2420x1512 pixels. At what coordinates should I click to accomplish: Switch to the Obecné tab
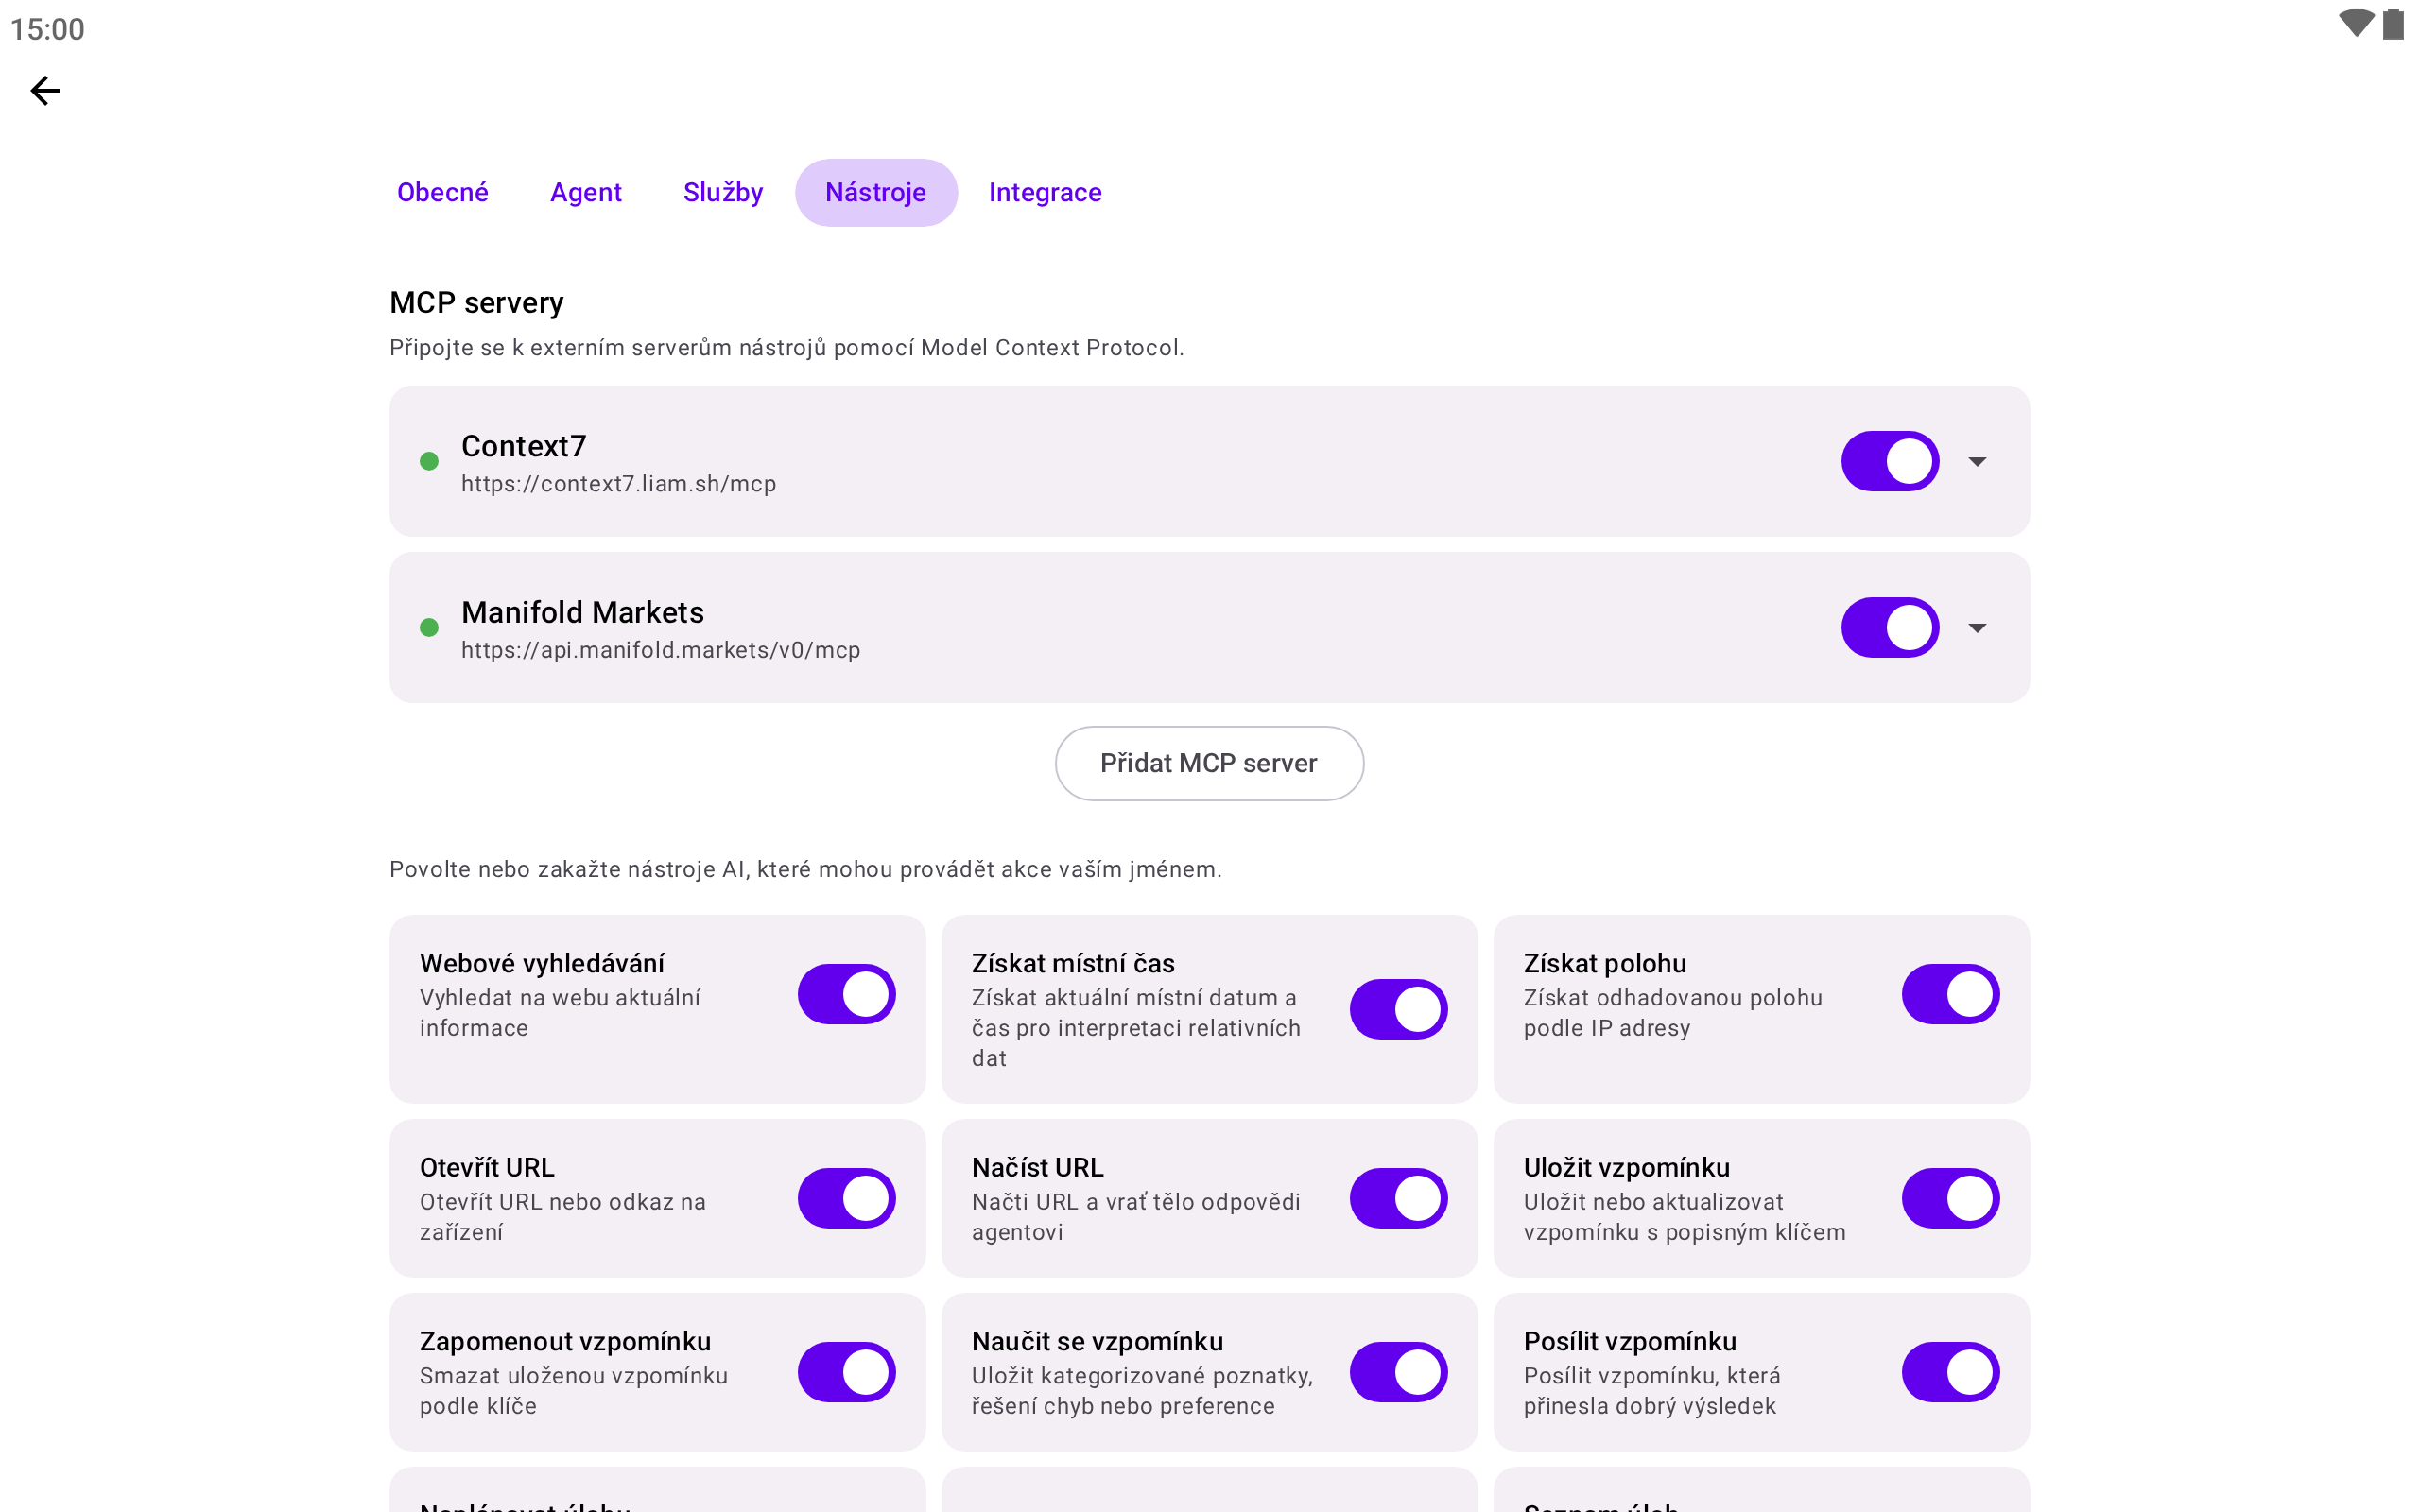(443, 192)
